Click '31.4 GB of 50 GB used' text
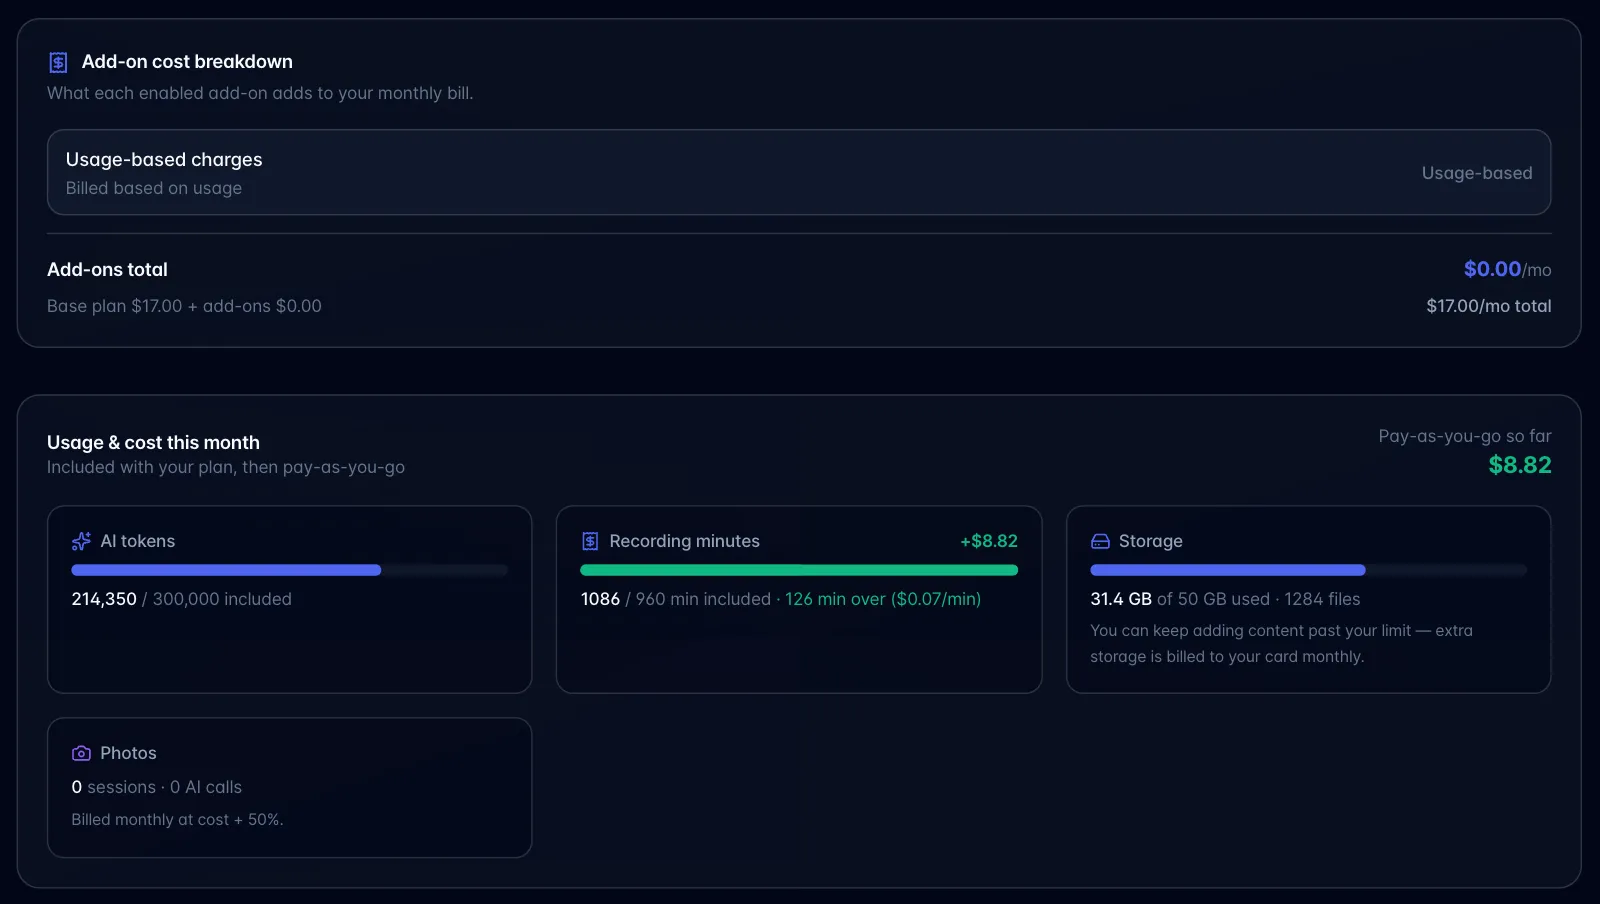The height and width of the screenshot is (904, 1600). point(1180,599)
